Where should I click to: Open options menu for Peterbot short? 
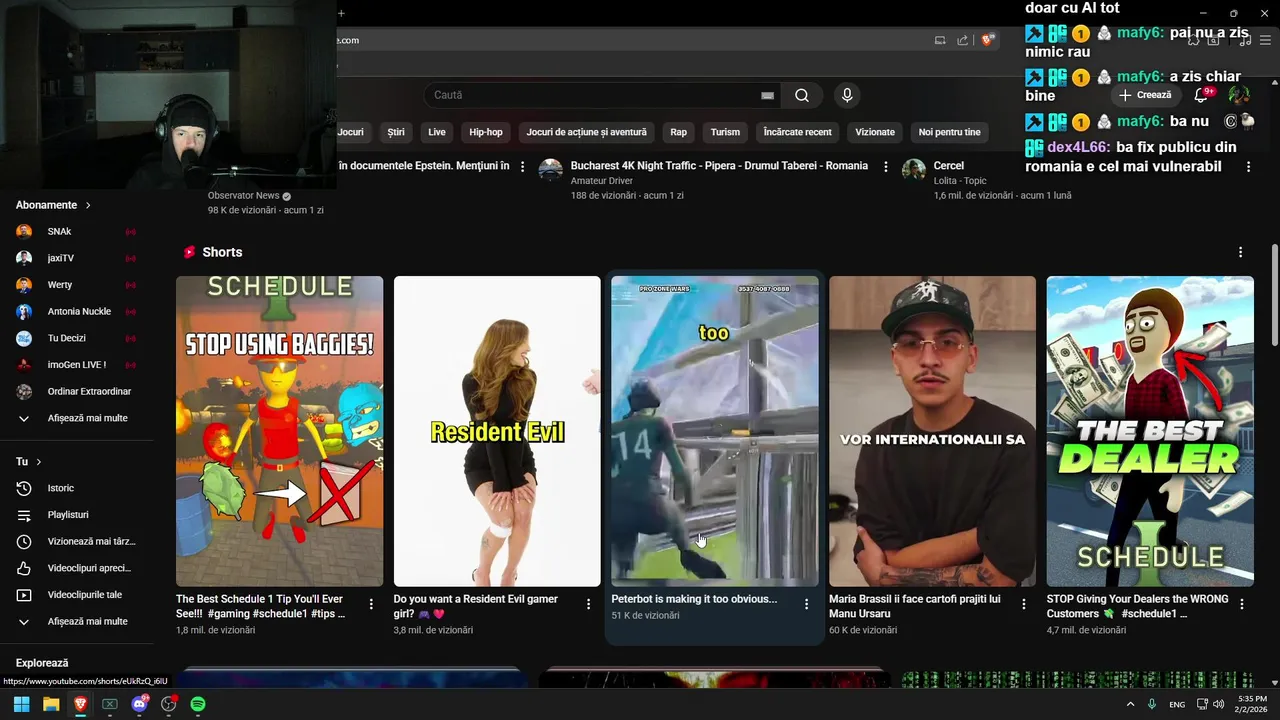[x=806, y=604]
